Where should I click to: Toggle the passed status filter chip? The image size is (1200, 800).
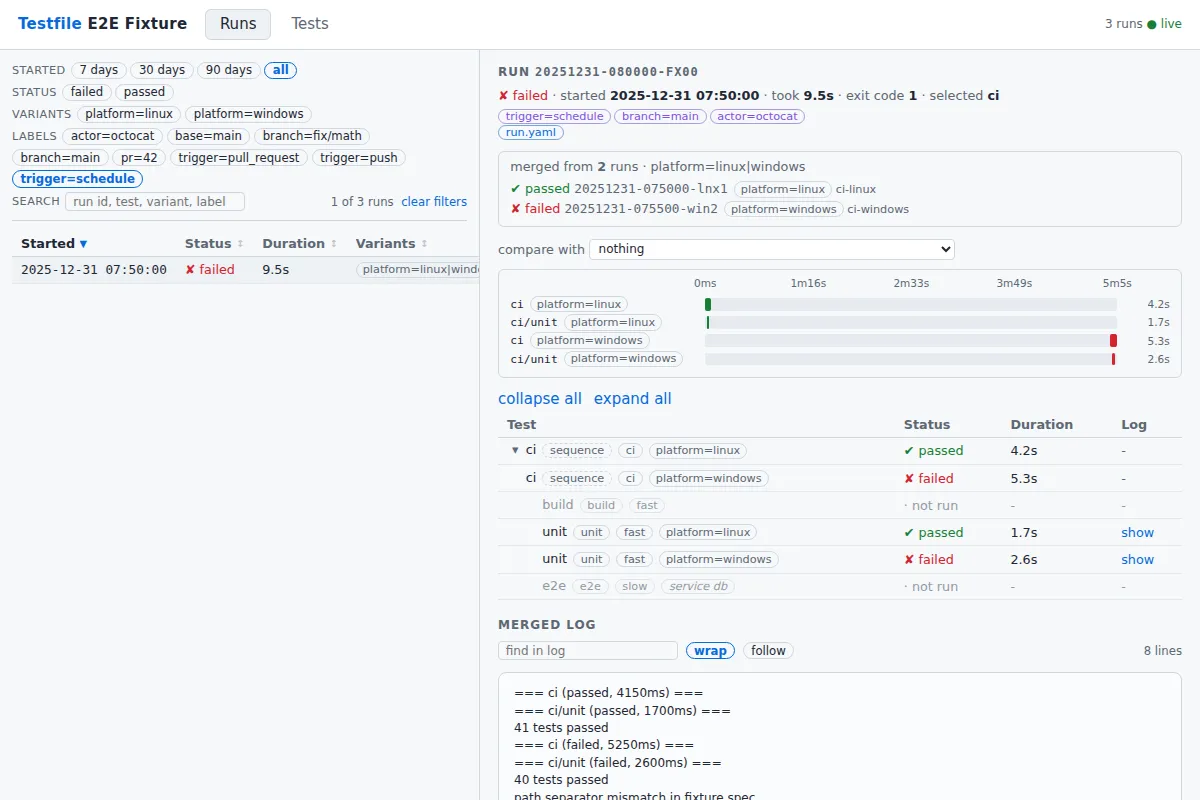pyautogui.click(x=144, y=92)
